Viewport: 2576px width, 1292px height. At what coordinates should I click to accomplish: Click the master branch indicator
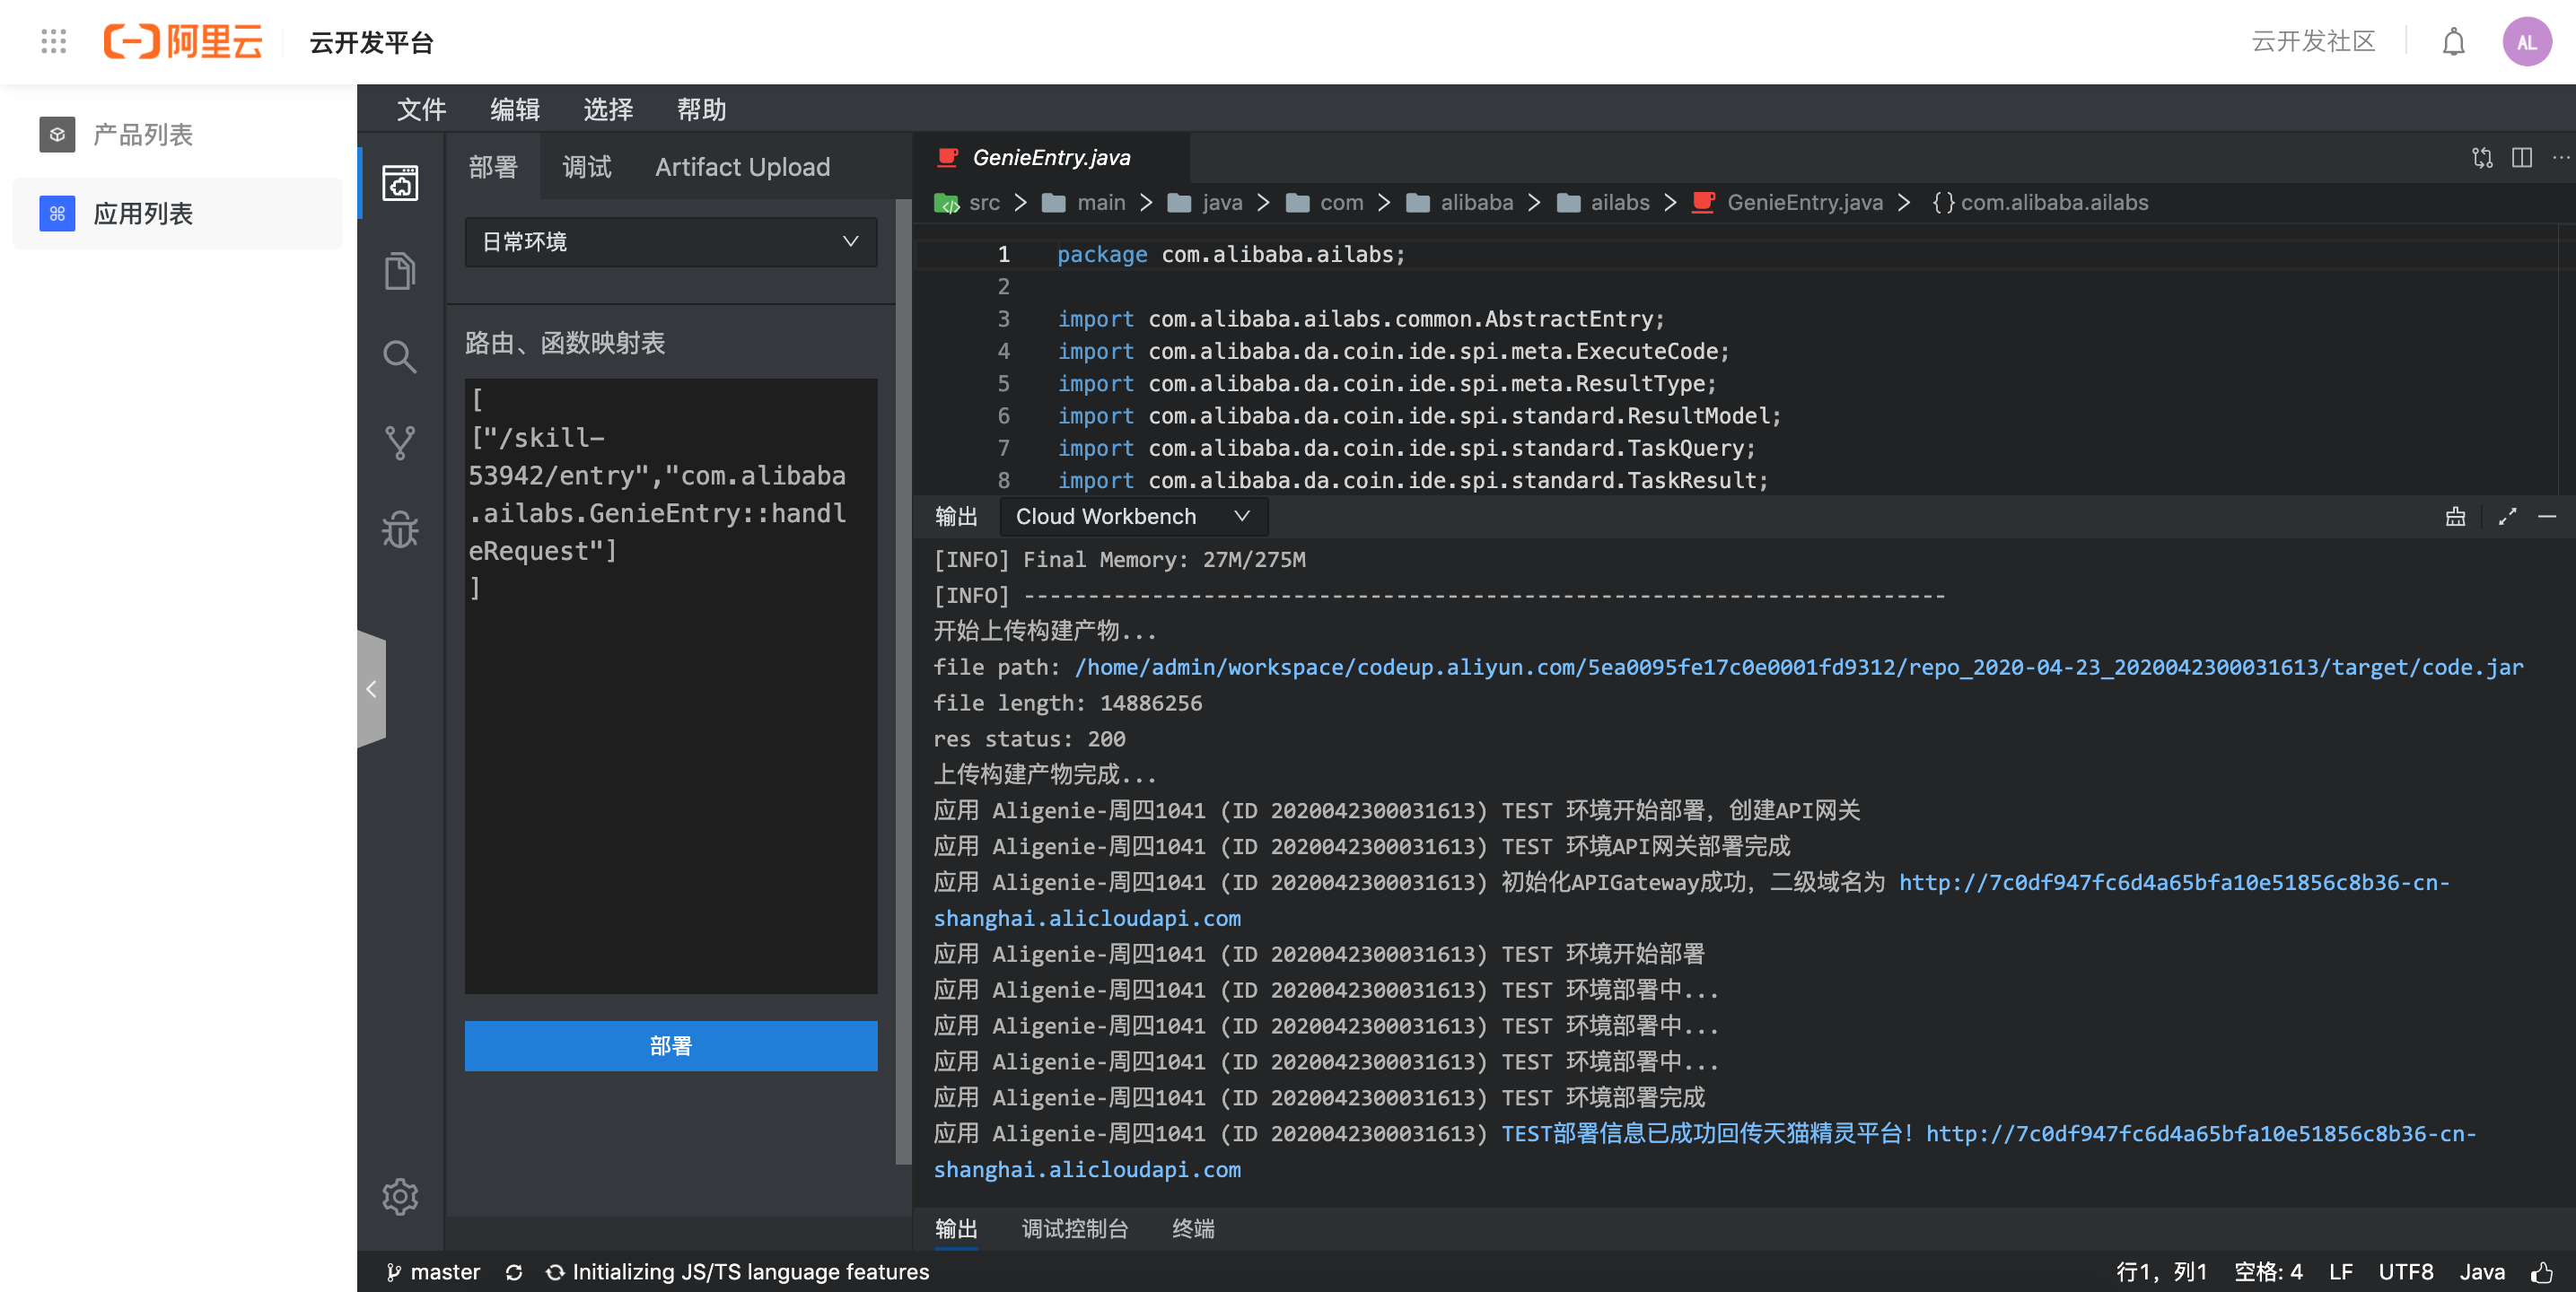coord(433,1272)
